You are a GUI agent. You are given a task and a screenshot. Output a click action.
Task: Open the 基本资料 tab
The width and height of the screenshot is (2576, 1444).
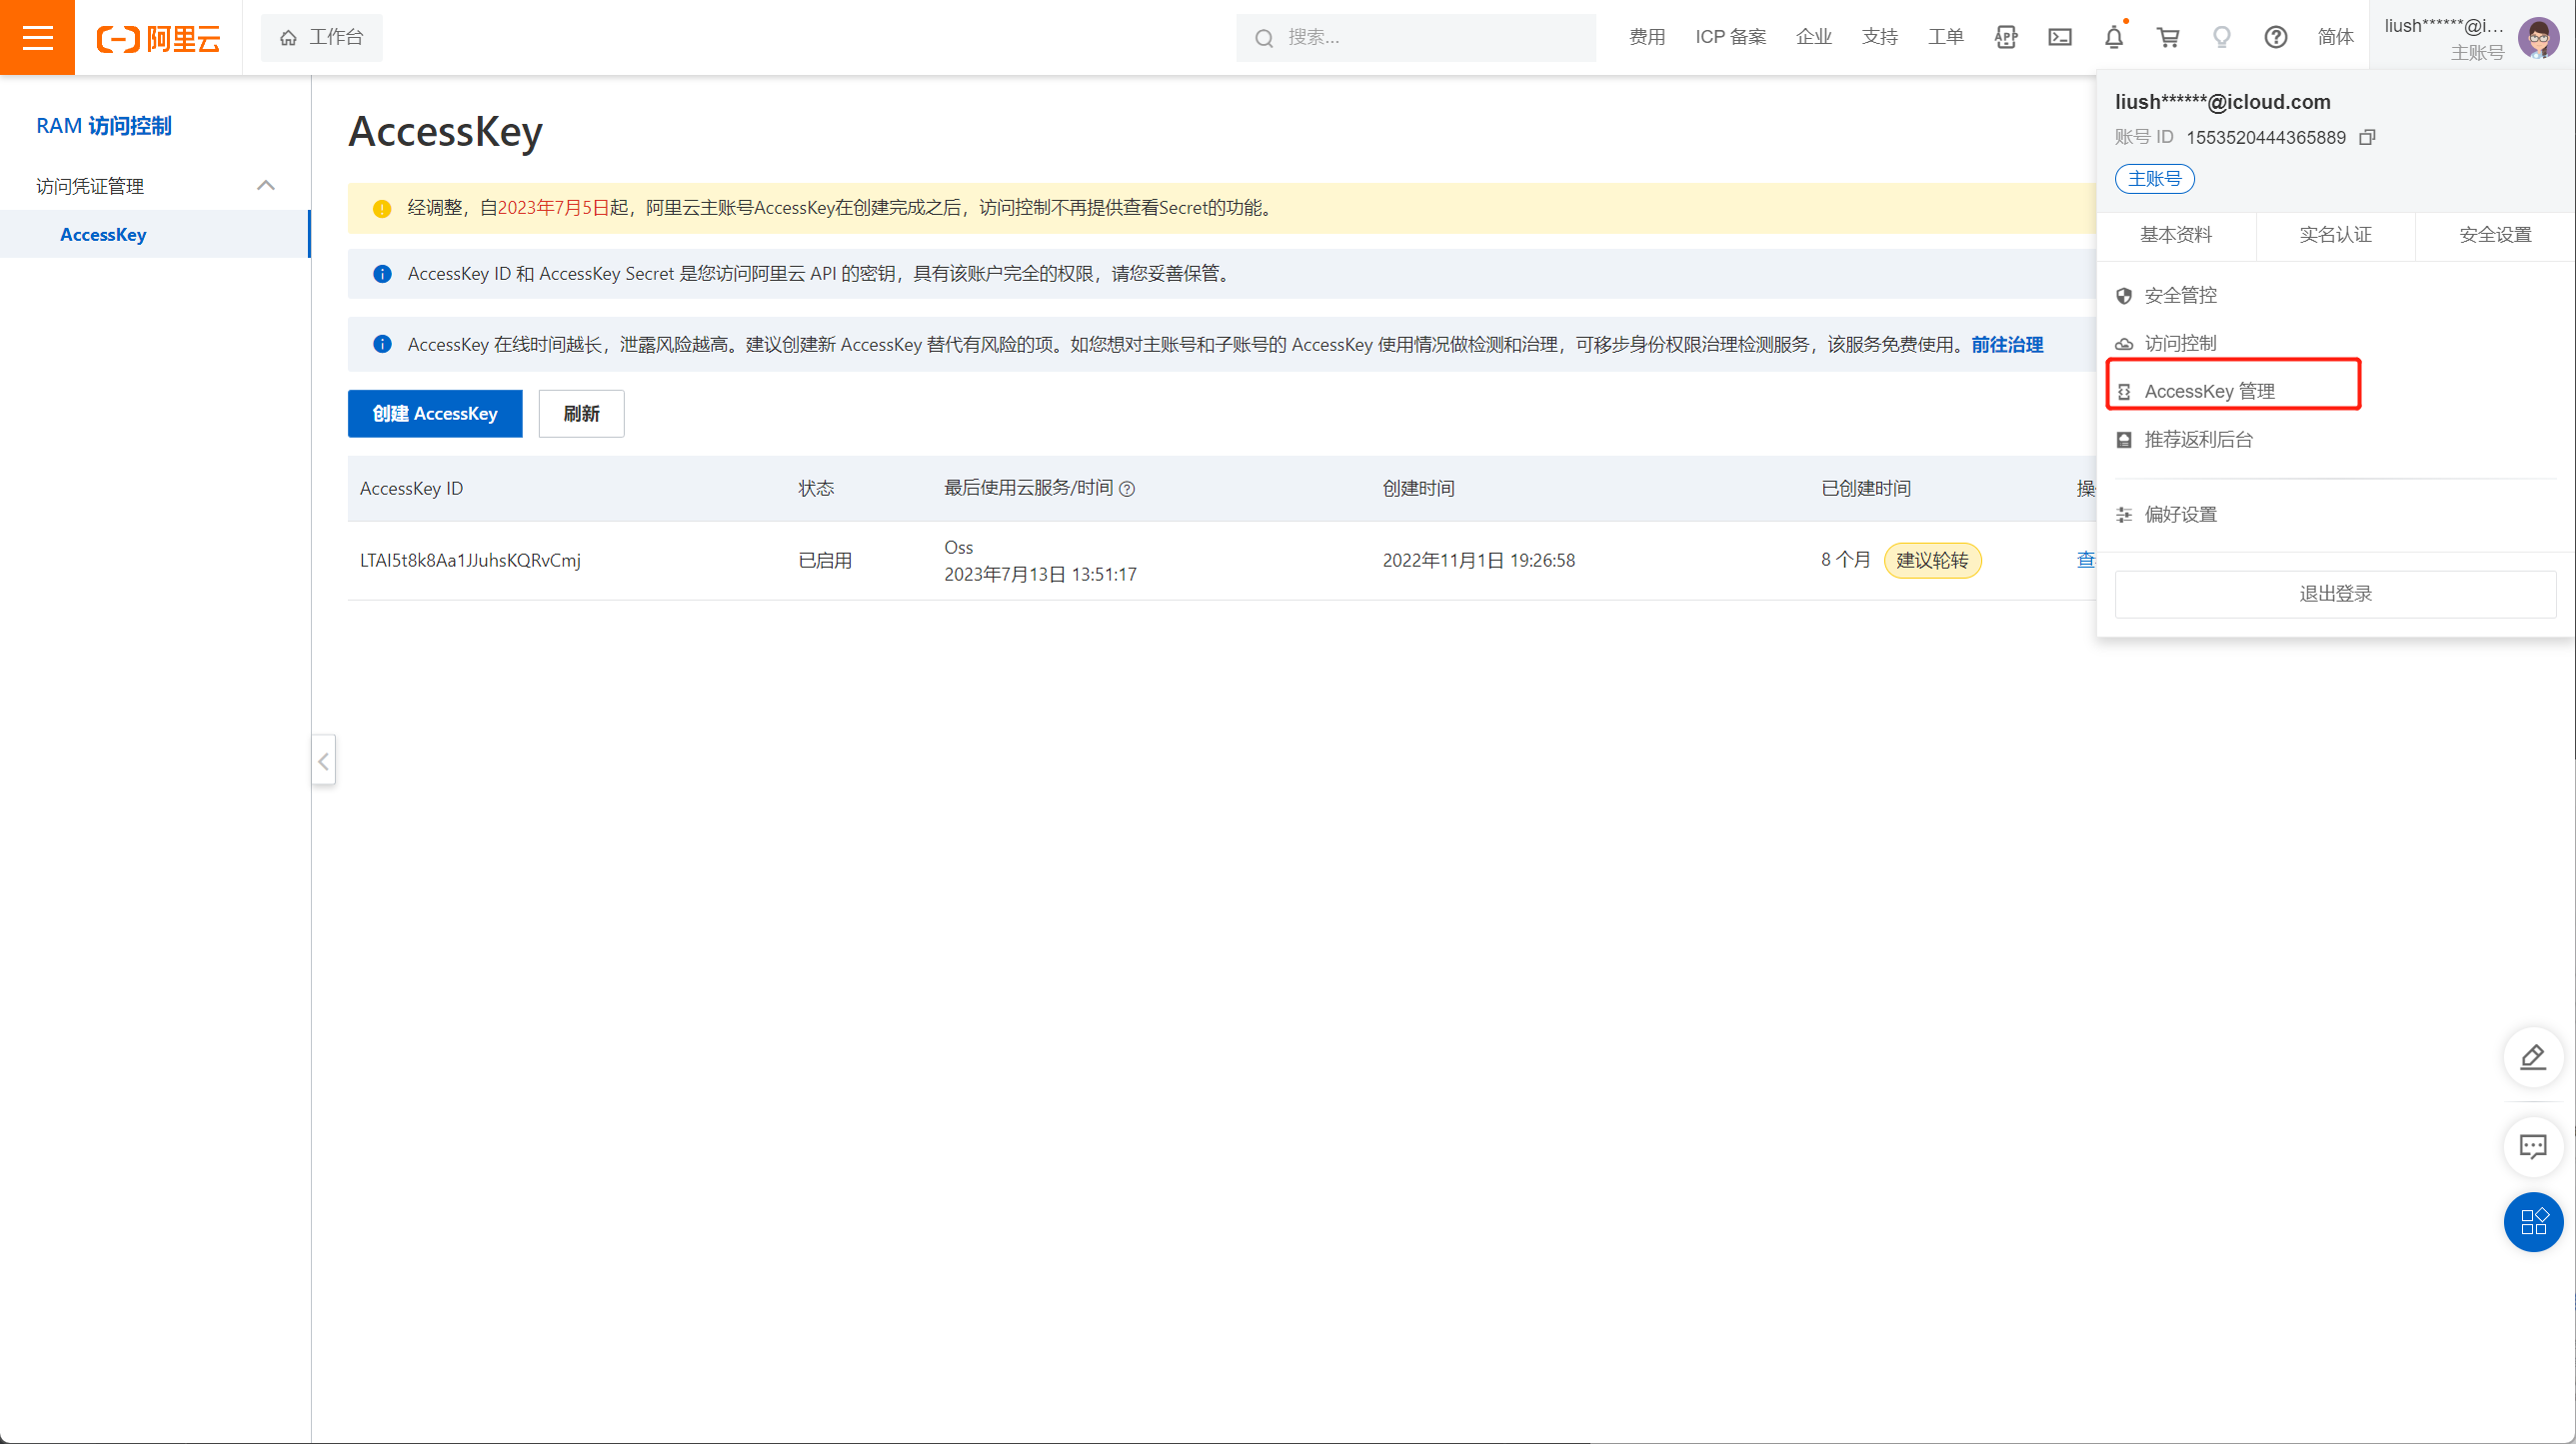point(2176,235)
